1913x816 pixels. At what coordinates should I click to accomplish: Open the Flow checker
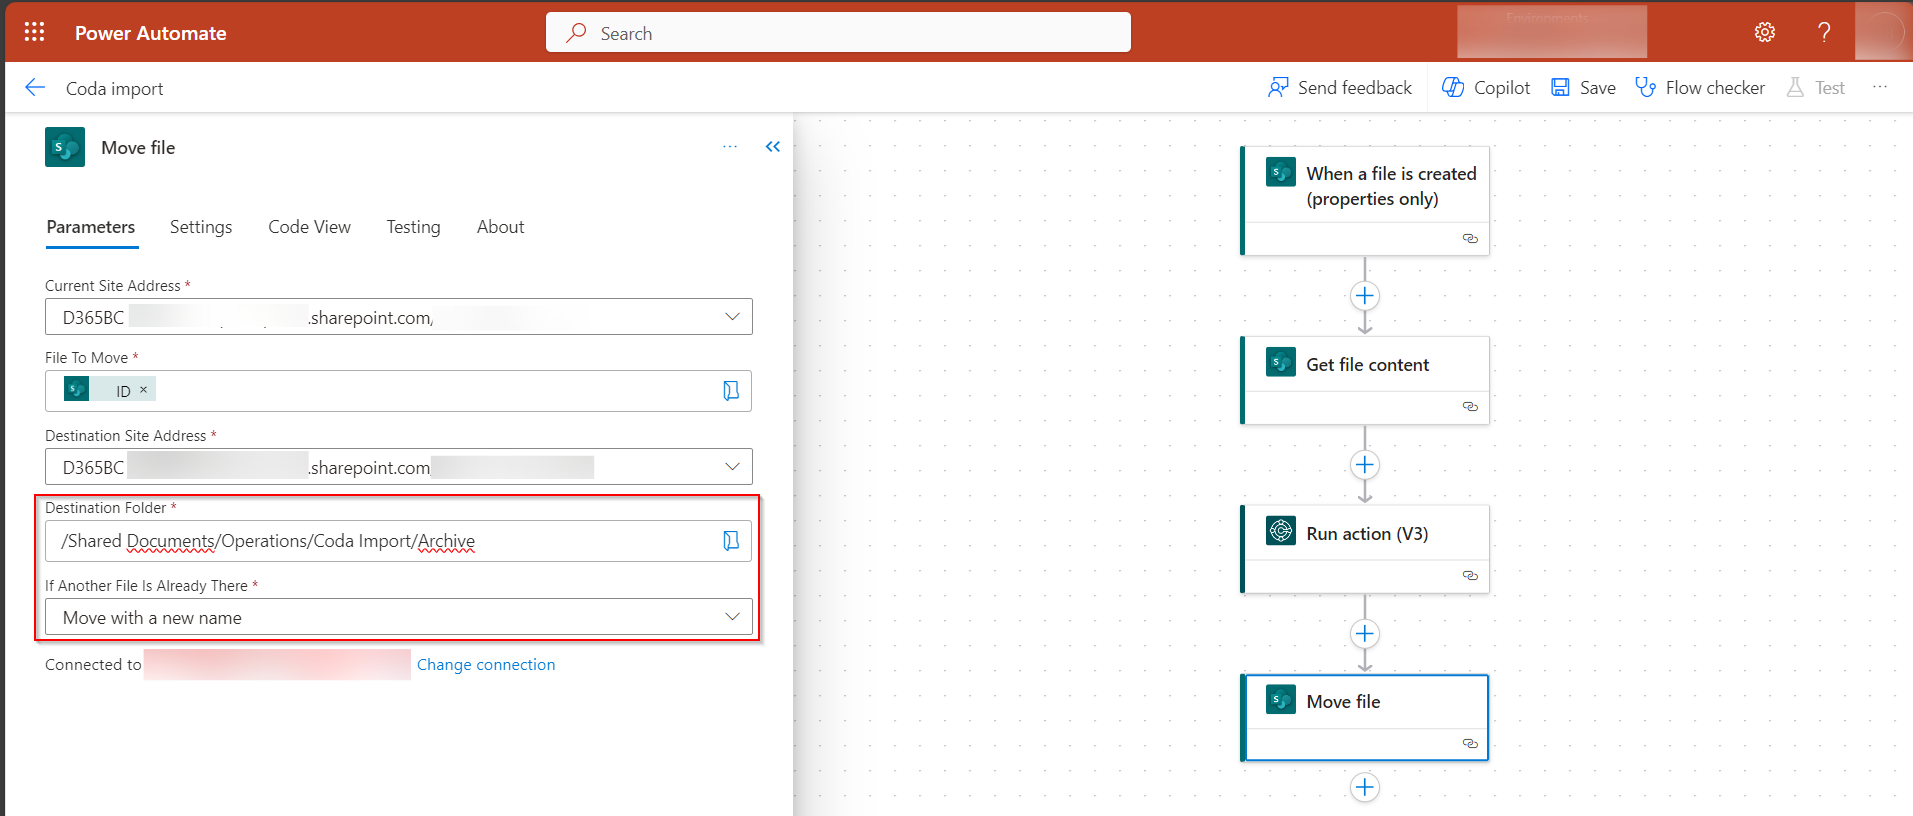(1700, 88)
